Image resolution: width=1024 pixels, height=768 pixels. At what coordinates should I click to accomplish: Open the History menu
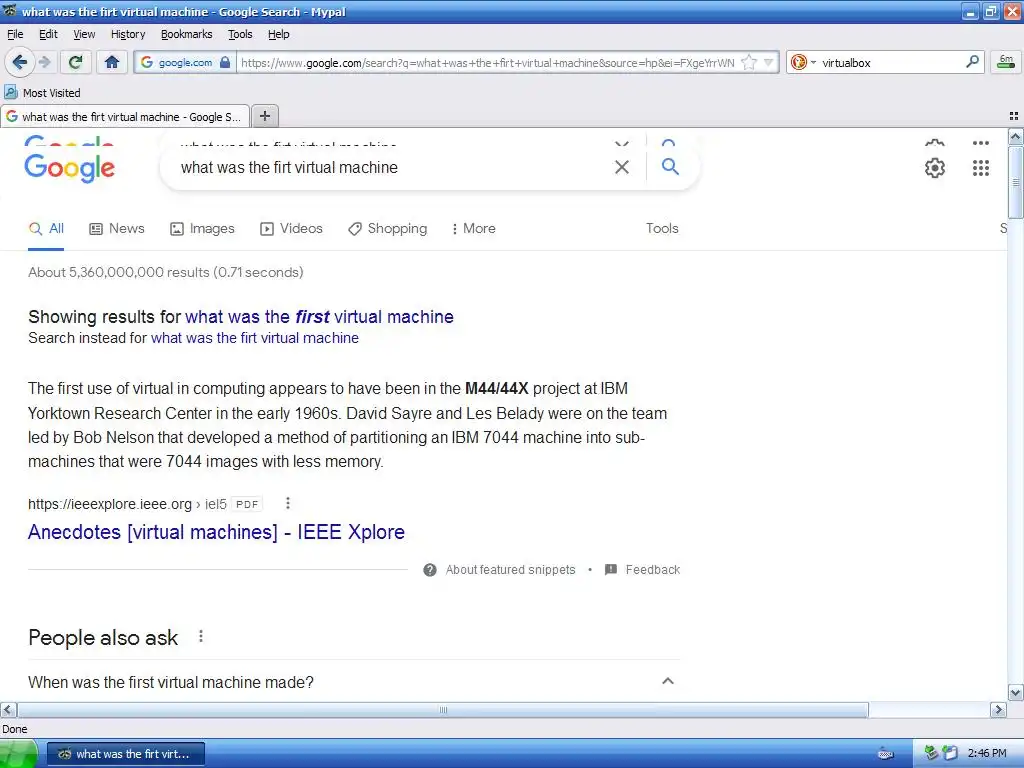(128, 34)
